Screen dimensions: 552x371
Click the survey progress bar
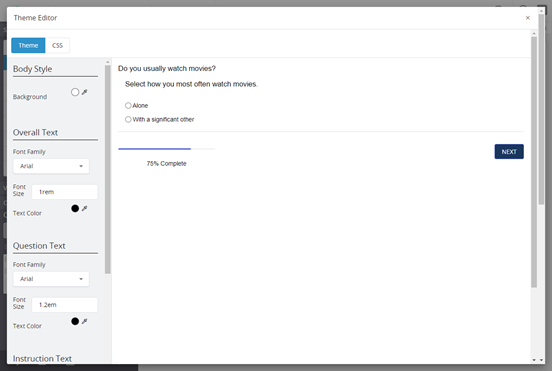[166, 149]
